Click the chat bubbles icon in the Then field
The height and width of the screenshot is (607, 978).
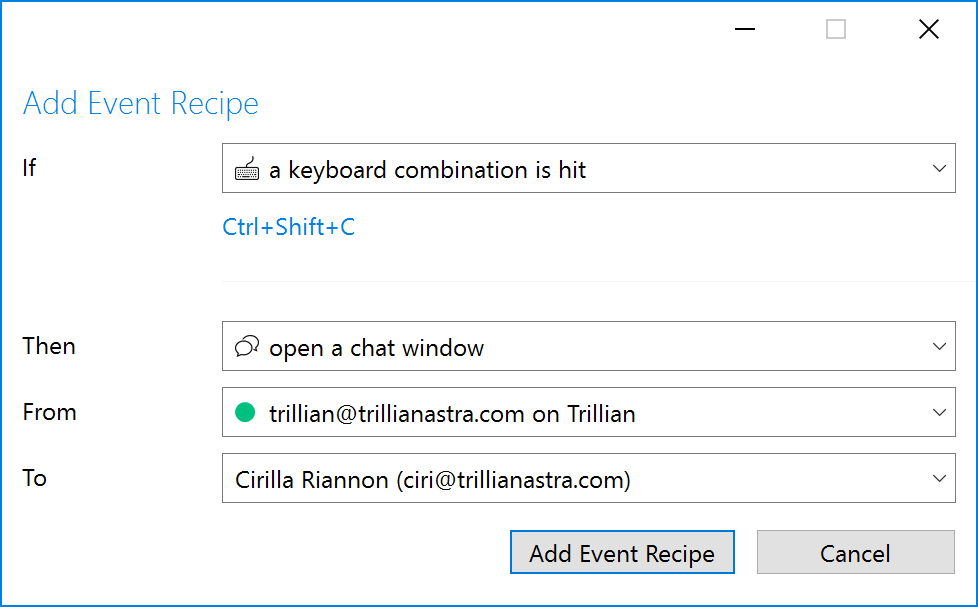coord(247,346)
